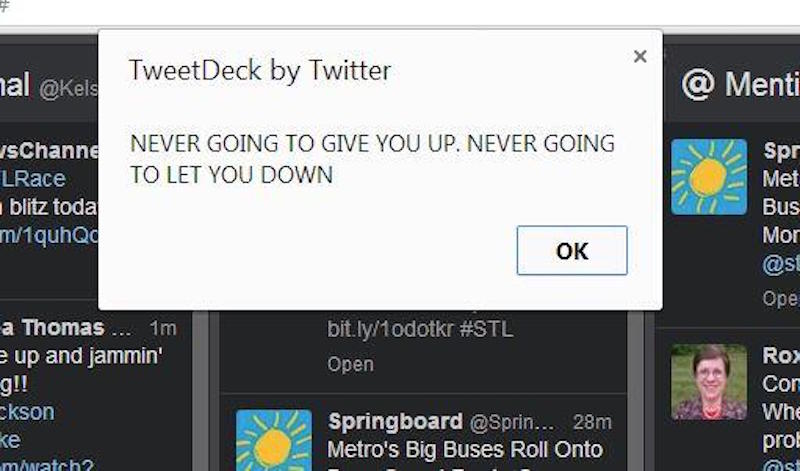Open the woman's profile photo in the Mentions column
This screenshot has width=800, height=471.
[708, 381]
